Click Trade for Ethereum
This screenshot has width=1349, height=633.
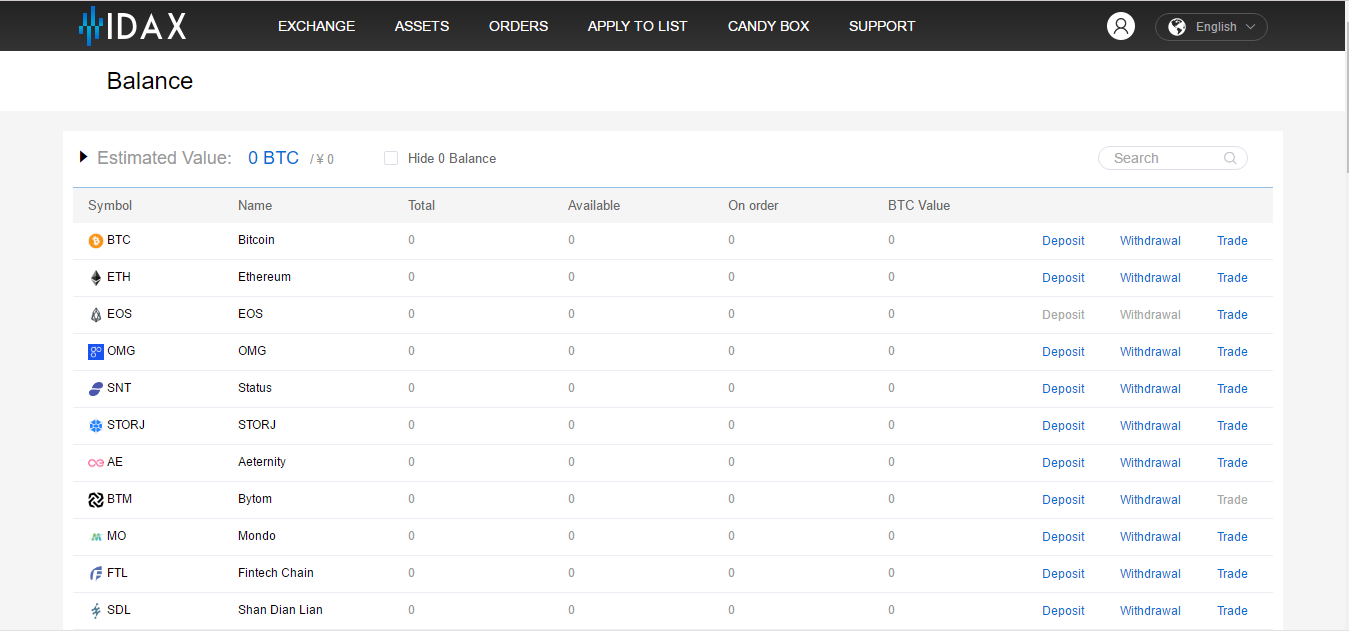[x=1232, y=278]
